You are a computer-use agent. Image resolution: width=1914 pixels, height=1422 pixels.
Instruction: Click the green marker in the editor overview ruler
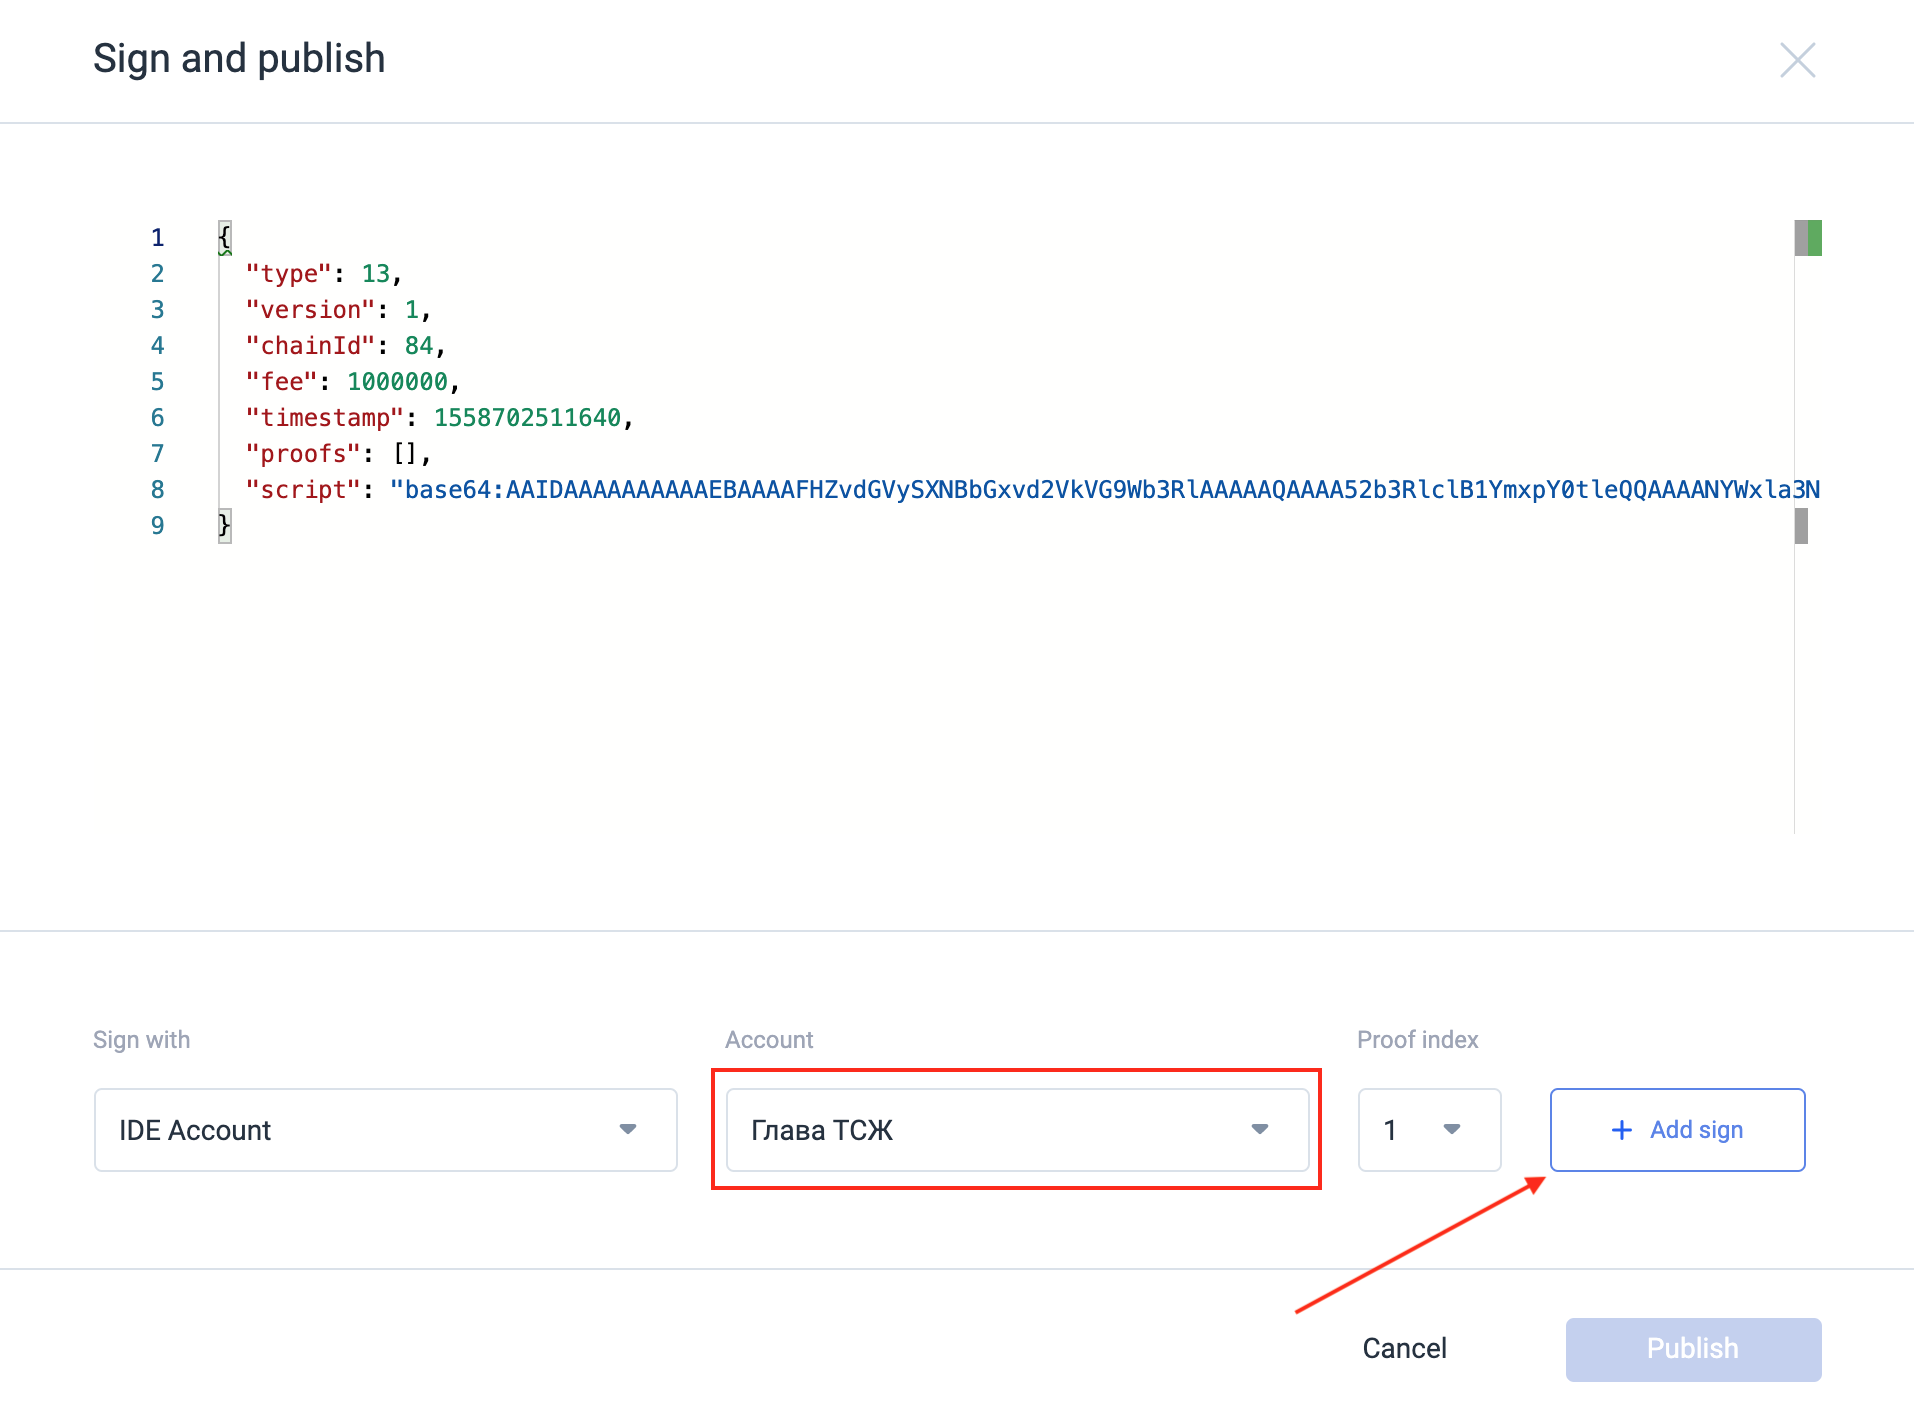(1814, 238)
